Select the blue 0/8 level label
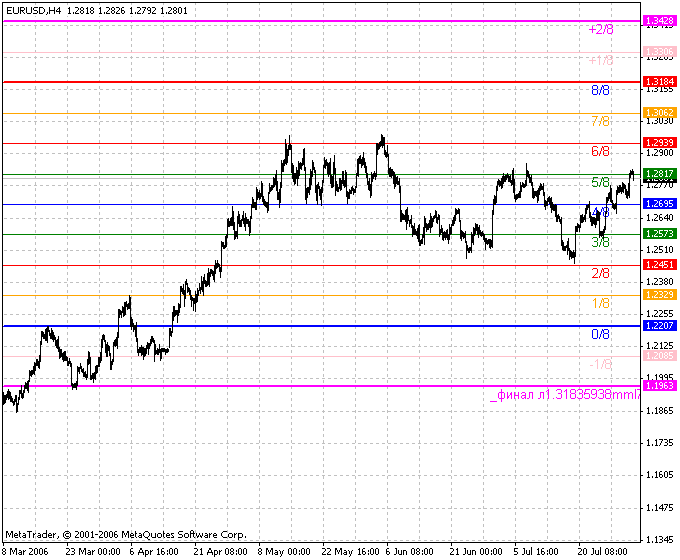Image resolution: width=680 pixels, height=560 pixels. pyautogui.click(x=600, y=335)
